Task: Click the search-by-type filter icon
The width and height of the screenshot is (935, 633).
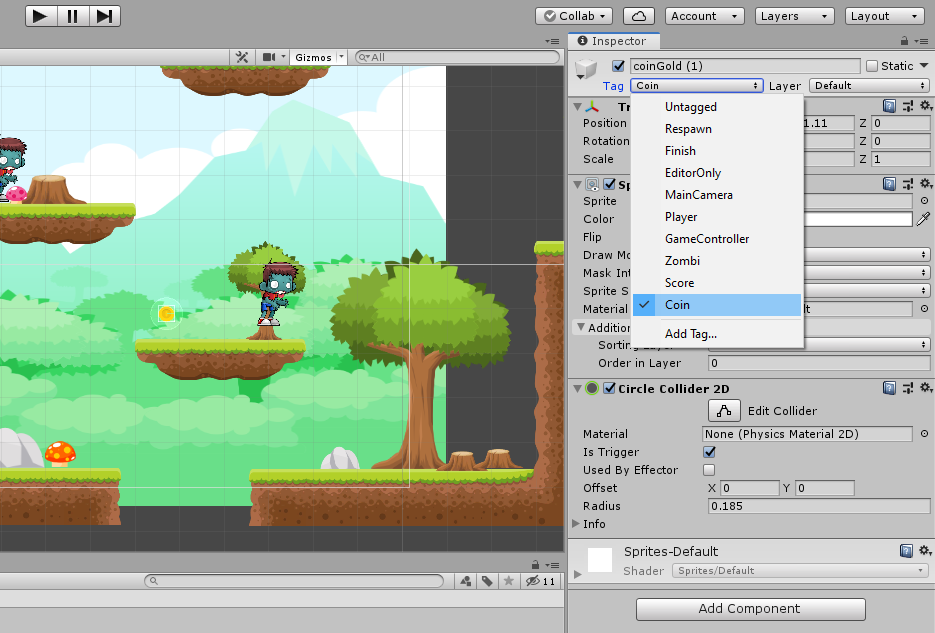Action: 466,581
